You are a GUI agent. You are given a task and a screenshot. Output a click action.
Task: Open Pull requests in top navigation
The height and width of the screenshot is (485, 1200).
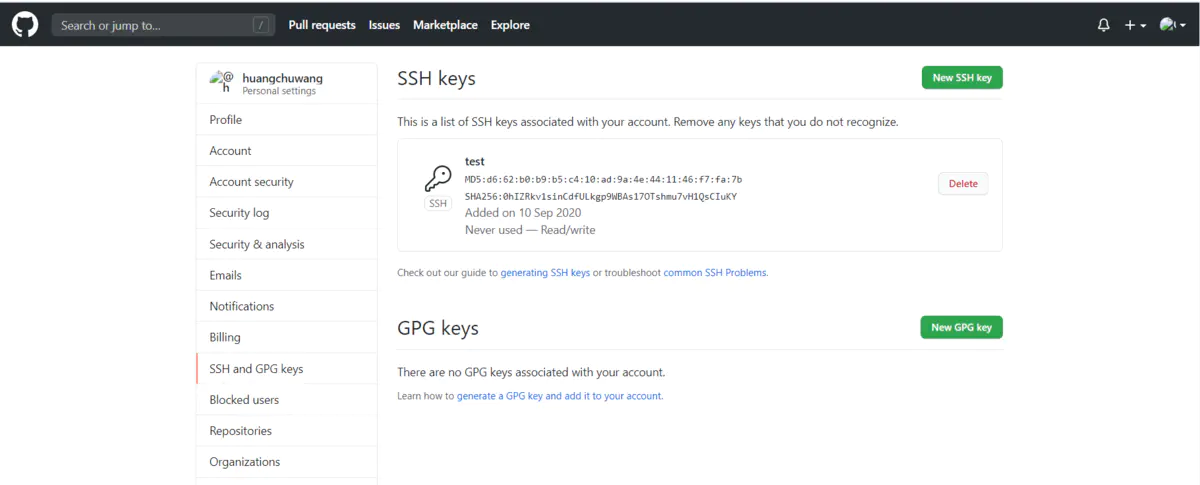322,25
